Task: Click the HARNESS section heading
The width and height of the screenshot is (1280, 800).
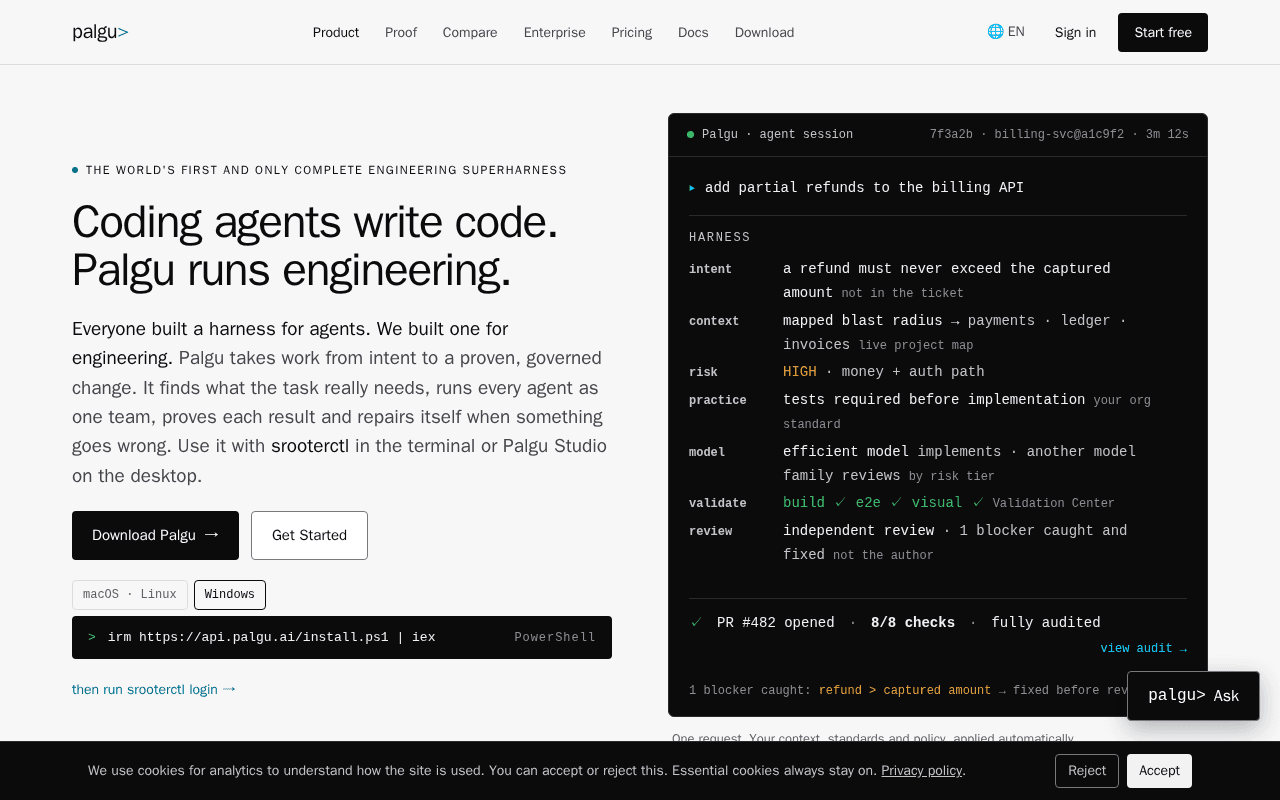Action: tap(720, 237)
